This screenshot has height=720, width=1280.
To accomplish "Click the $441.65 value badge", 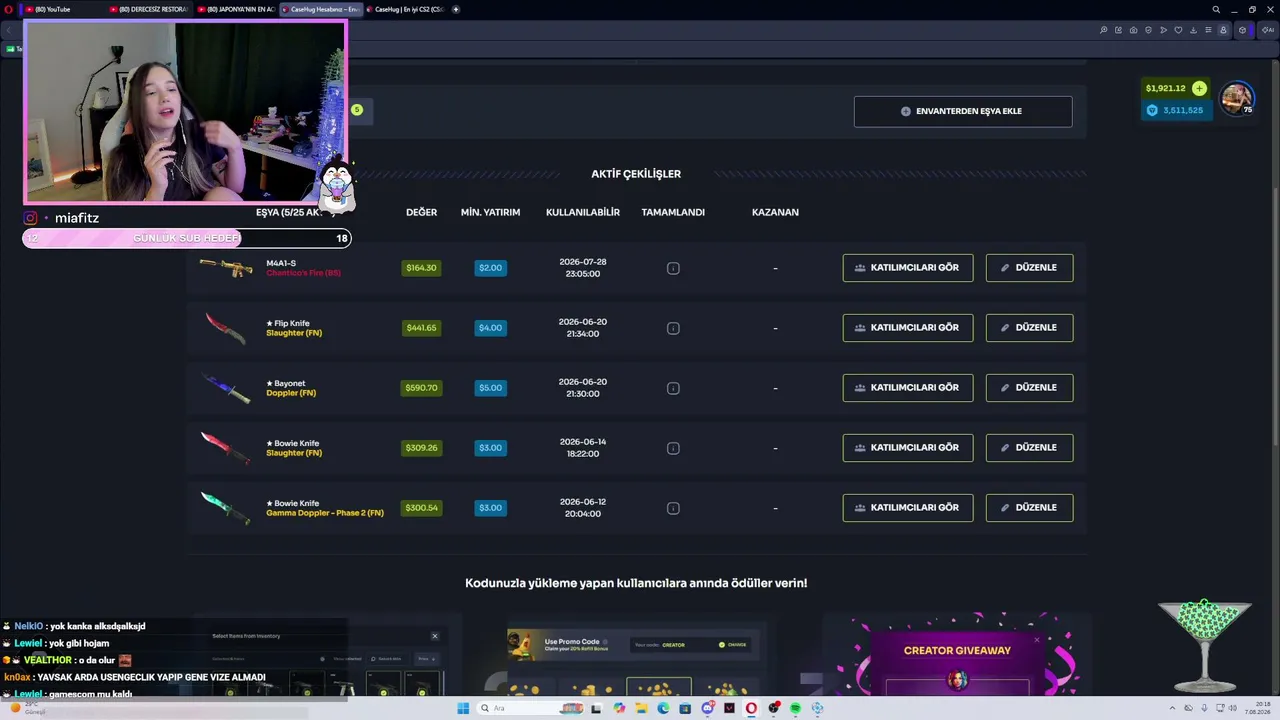I will [x=421, y=328].
